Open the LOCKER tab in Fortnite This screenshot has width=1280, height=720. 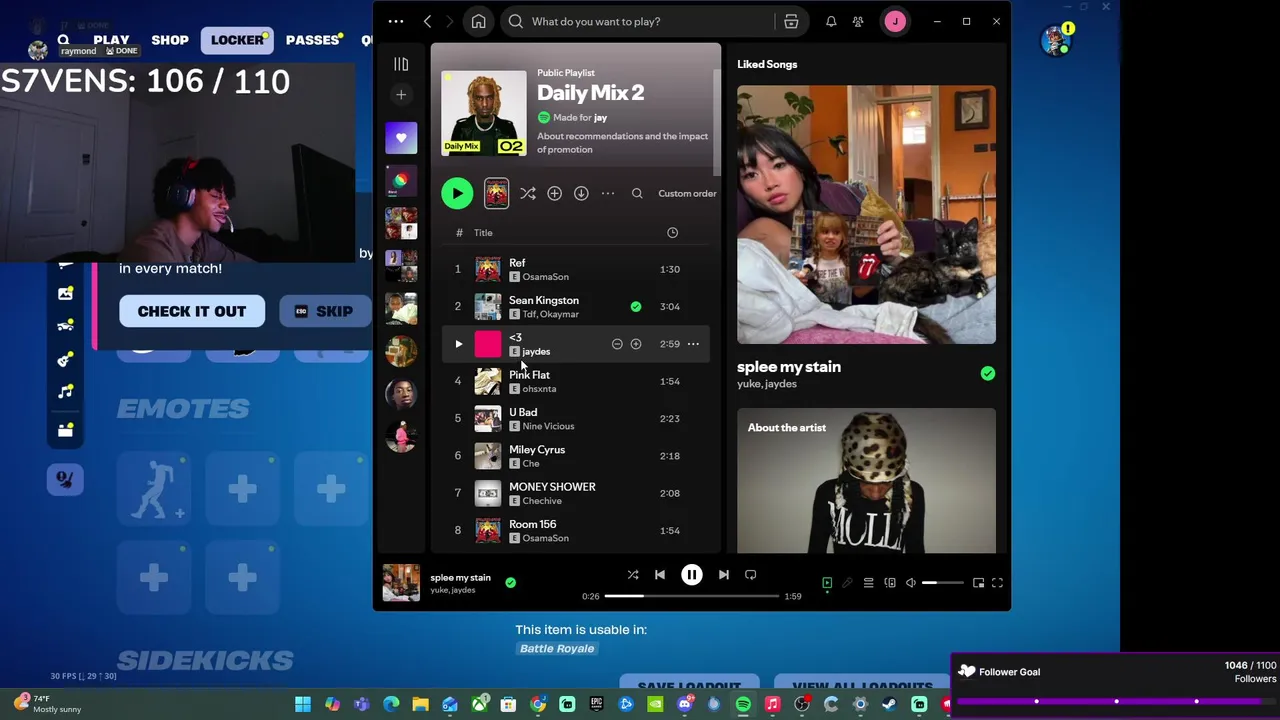pyautogui.click(x=238, y=40)
